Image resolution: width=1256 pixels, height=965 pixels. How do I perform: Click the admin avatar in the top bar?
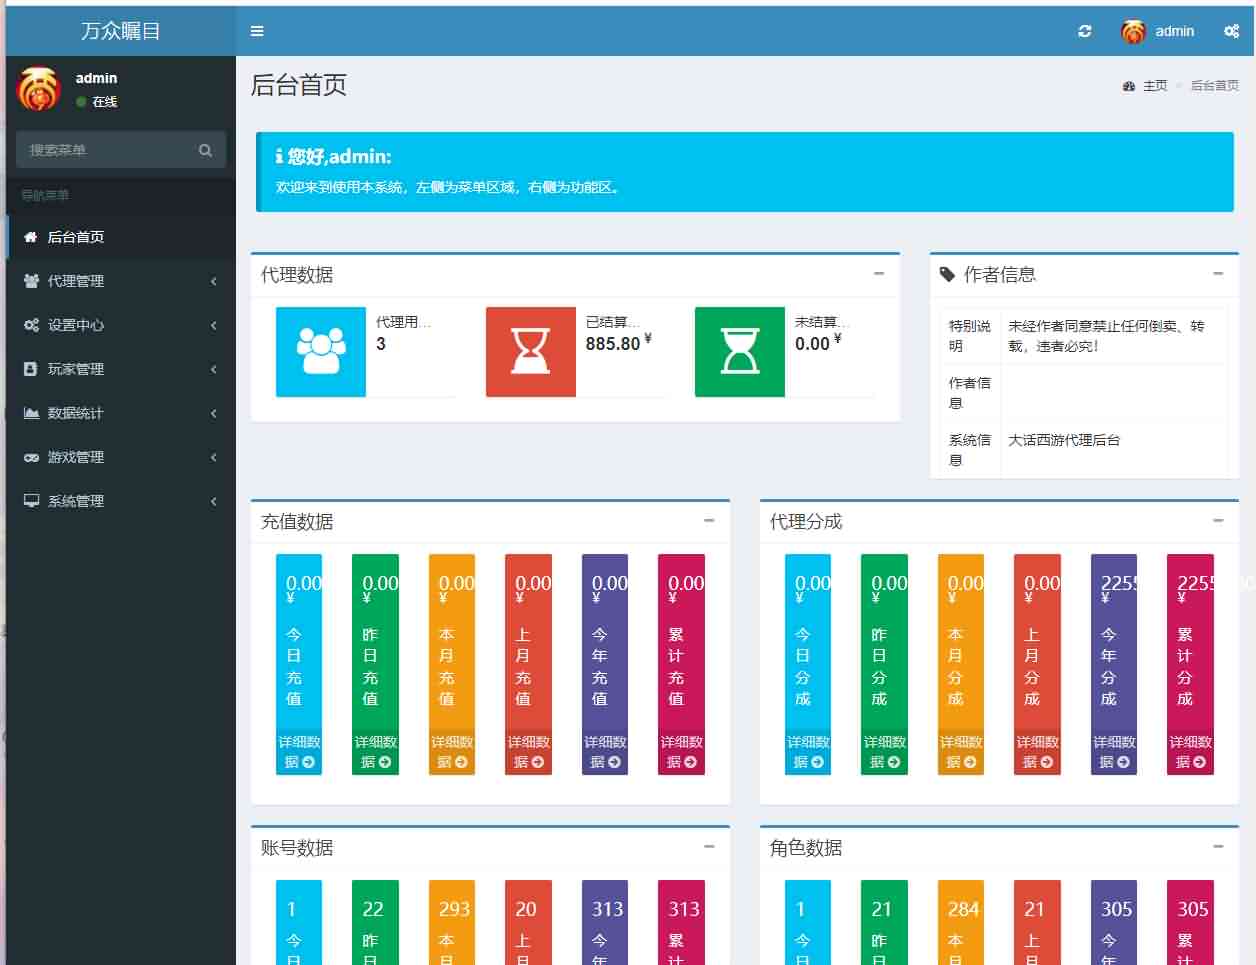1131,31
